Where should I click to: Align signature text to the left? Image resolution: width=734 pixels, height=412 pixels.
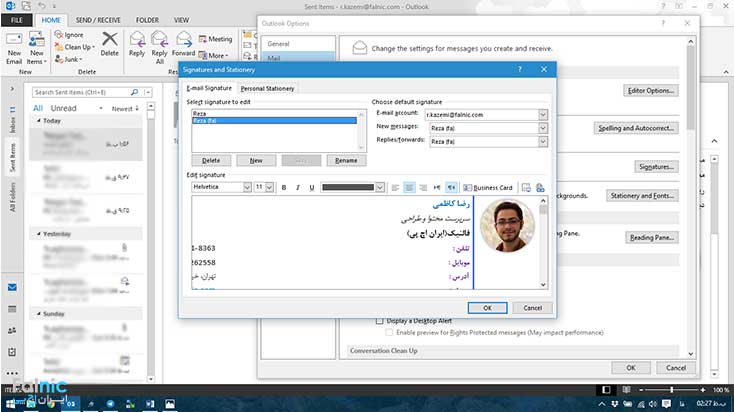[x=395, y=187]
